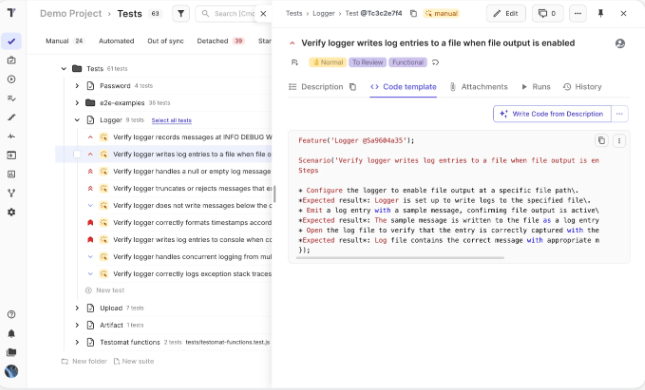Open the report chart icon in sidebar
645x390 pixels.
point(12,174)
